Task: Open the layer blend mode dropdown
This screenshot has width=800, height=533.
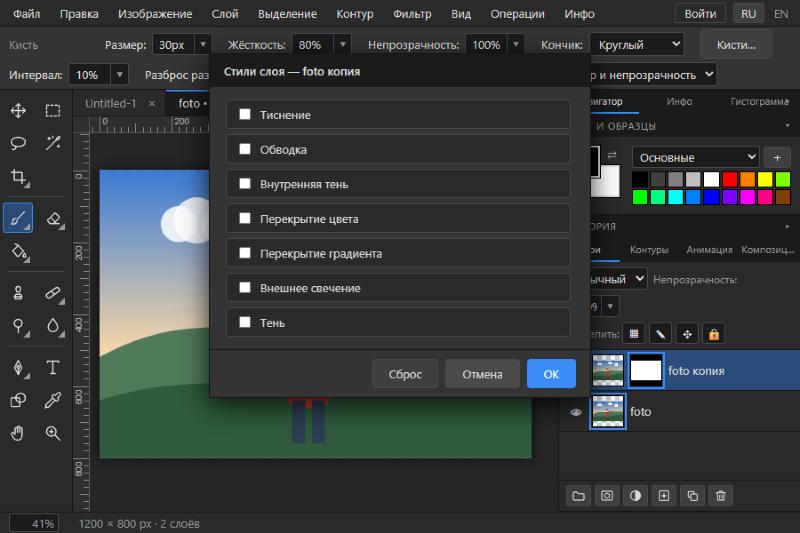Action: point(617,280)
